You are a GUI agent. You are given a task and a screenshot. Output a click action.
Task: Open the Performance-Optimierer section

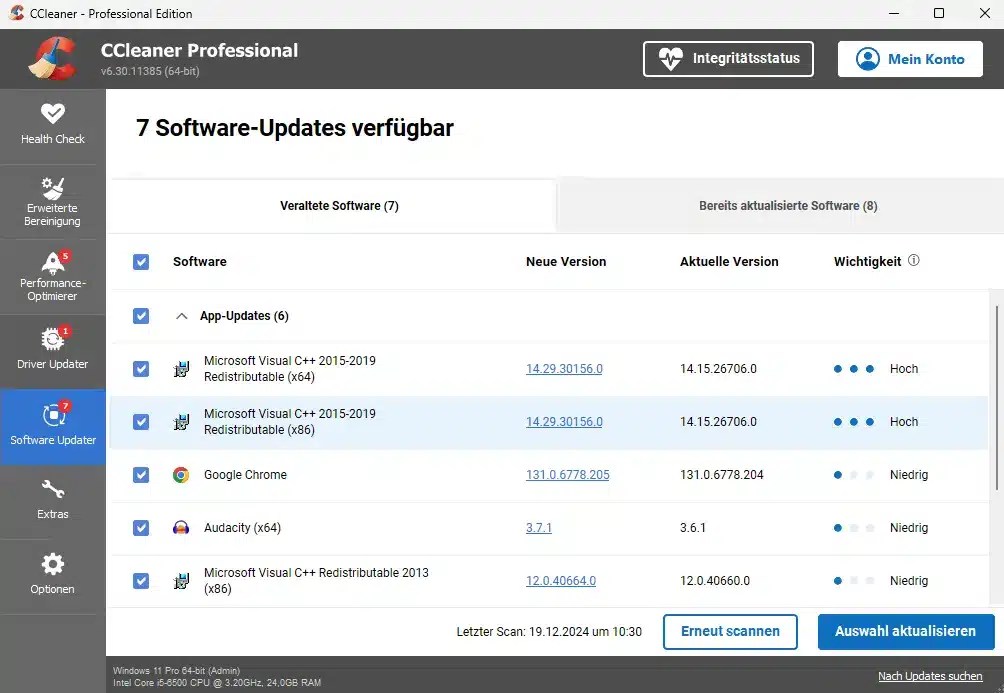(53, 277)
